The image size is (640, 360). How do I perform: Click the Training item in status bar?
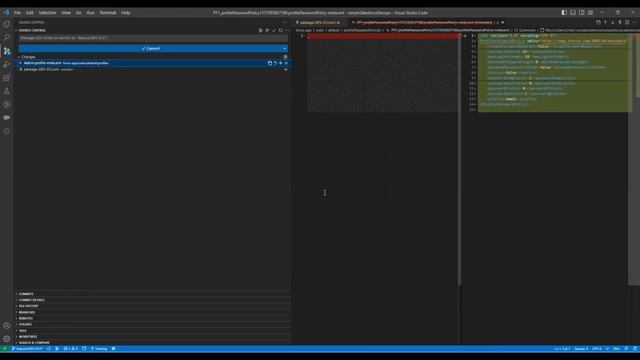pos(99,349)
